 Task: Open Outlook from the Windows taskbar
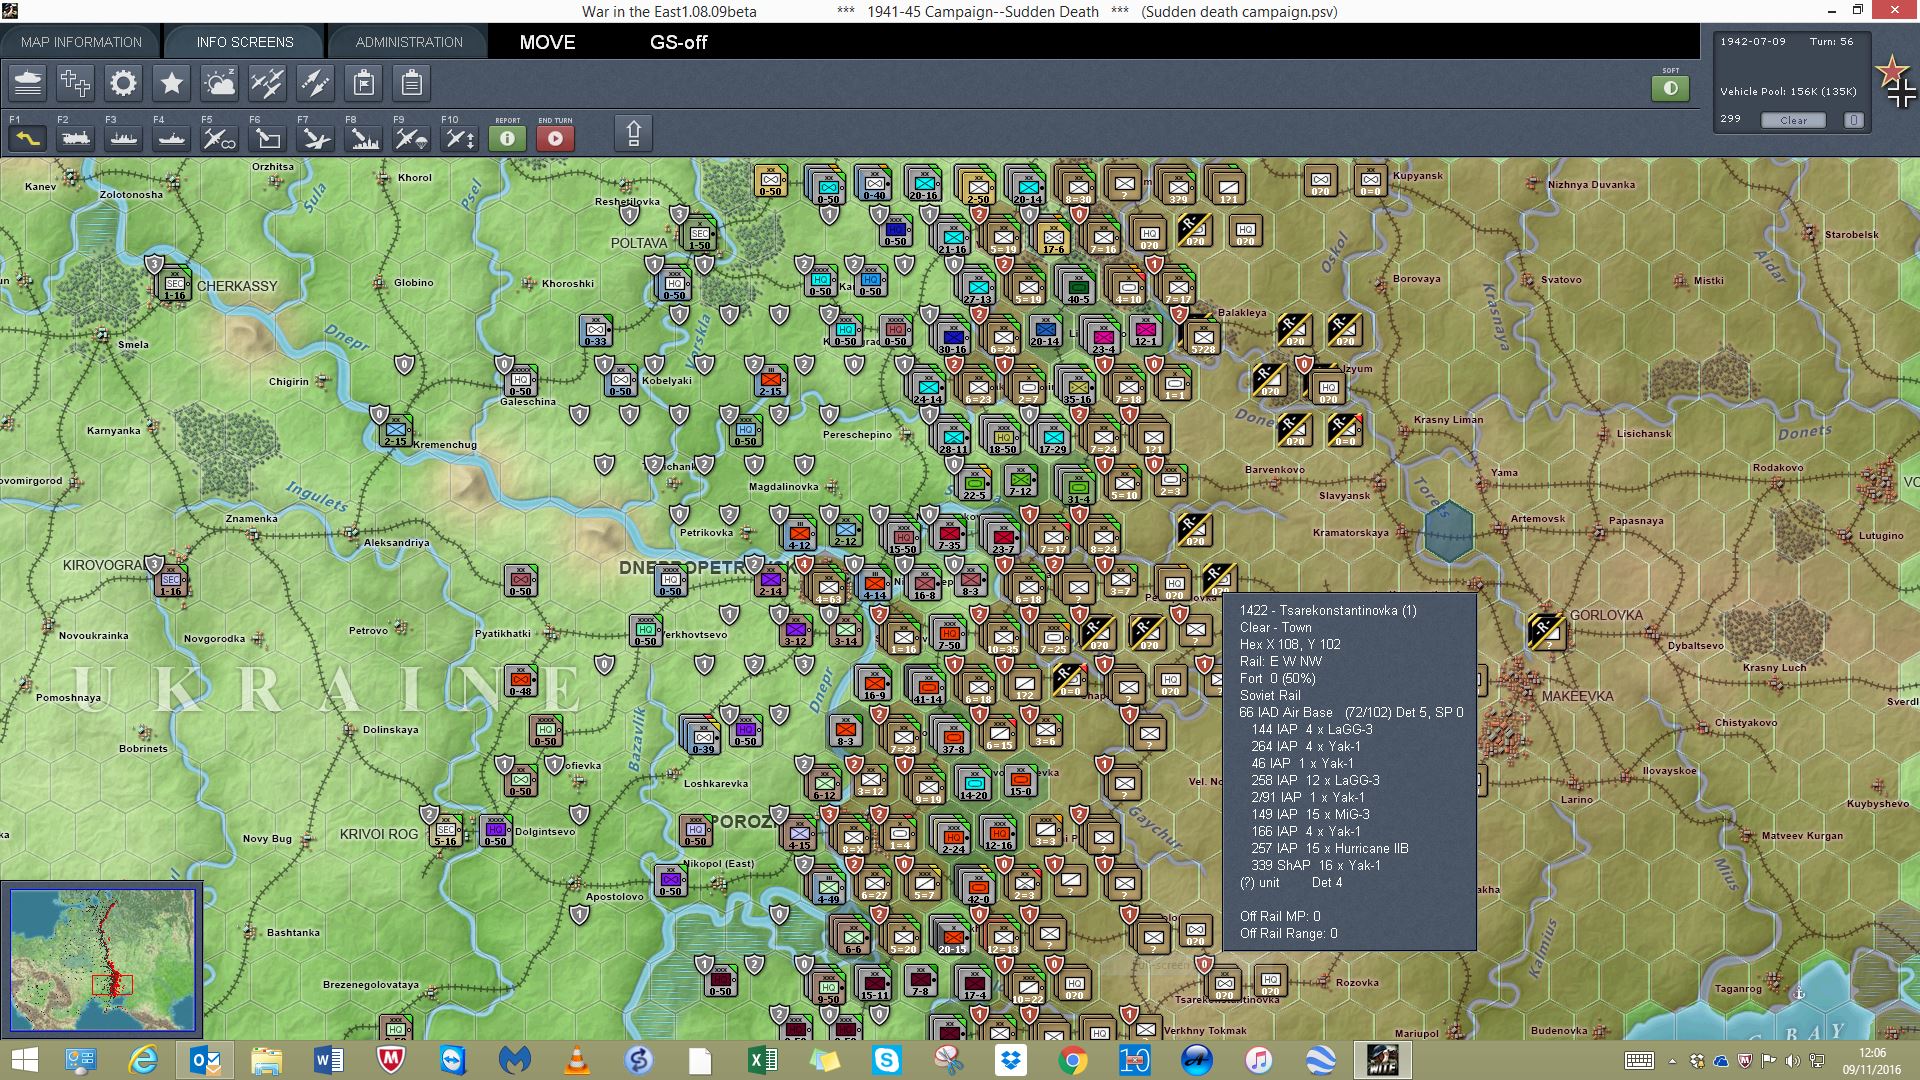(206, 1060)
